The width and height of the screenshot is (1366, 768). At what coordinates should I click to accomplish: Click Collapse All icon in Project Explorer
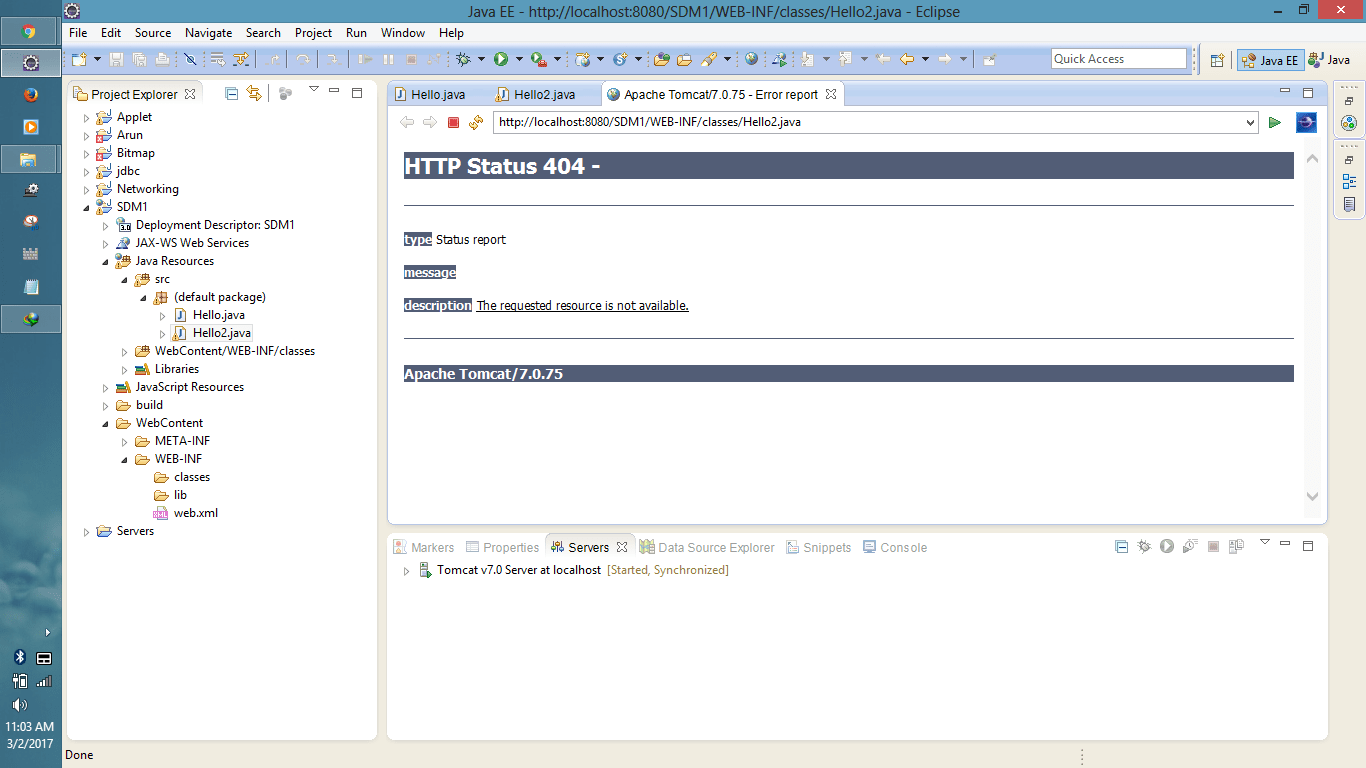point(232,93)
